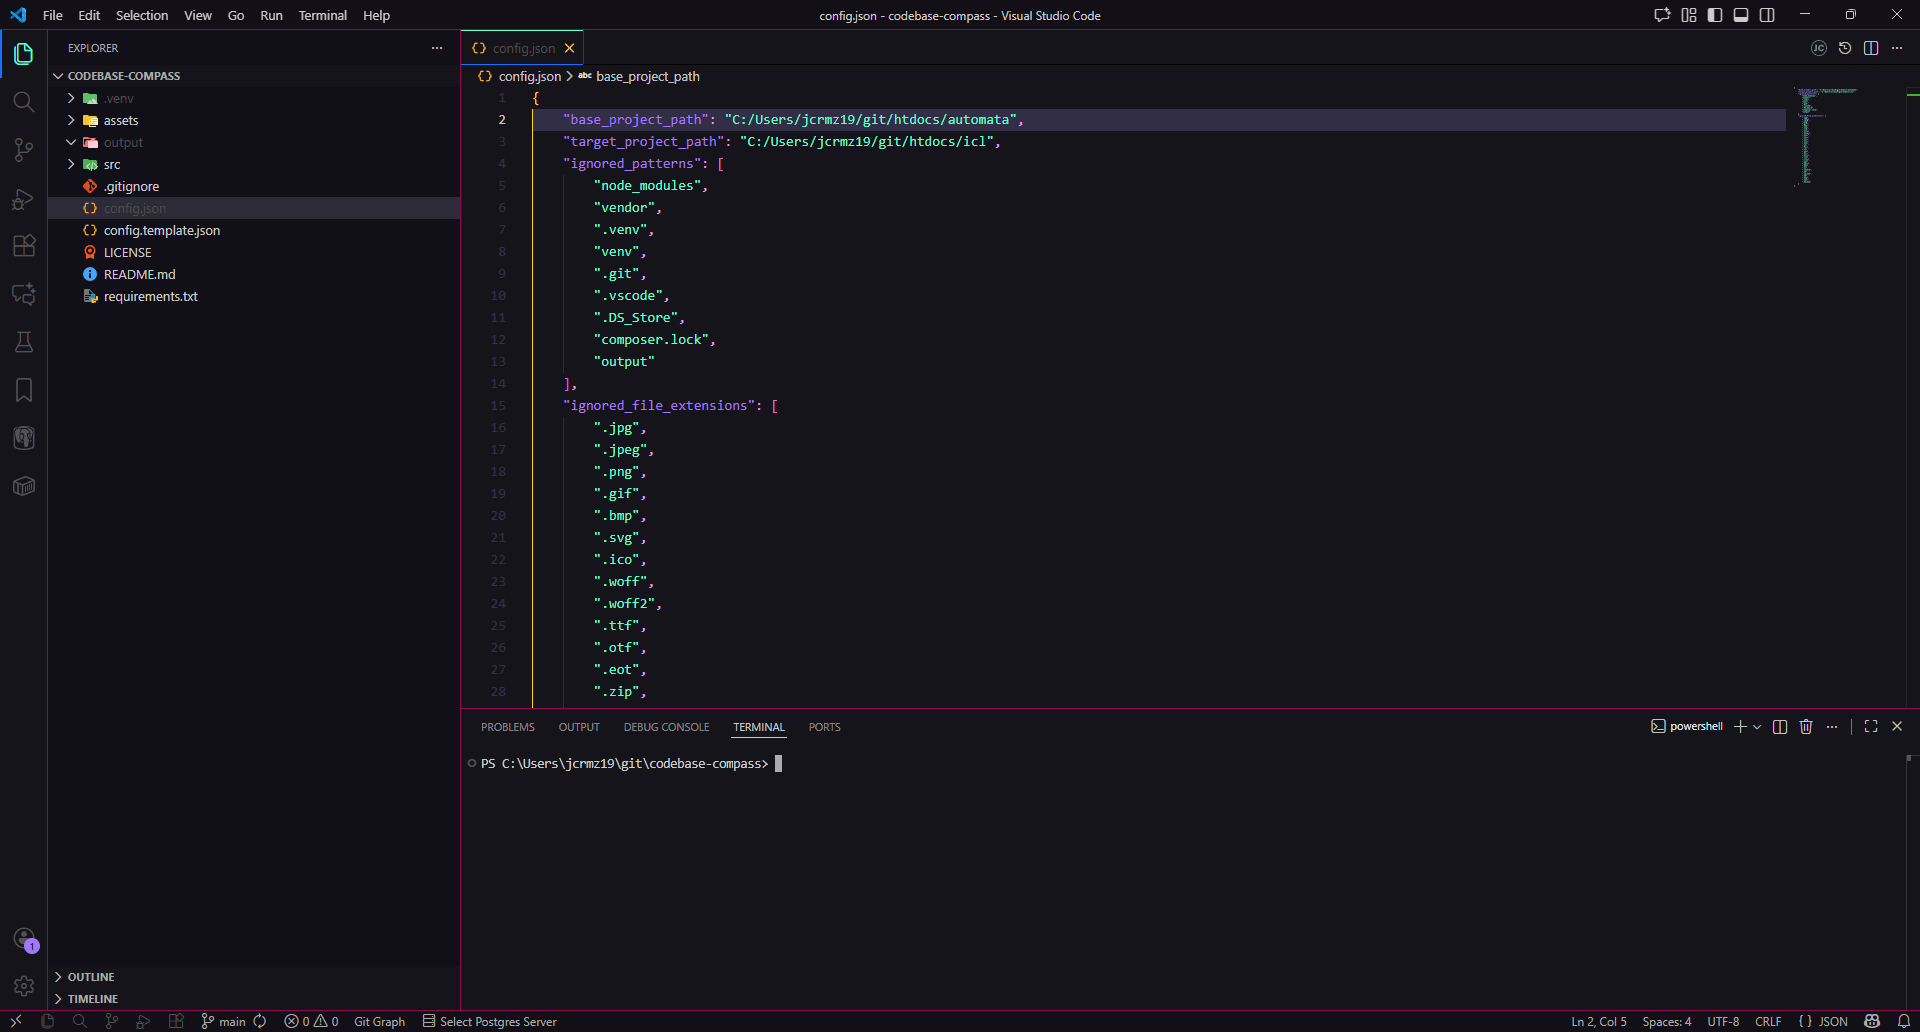Open the Search view in activity bar
Image resolution: width=1920 pixels, height=1032 pixels.
24,102
